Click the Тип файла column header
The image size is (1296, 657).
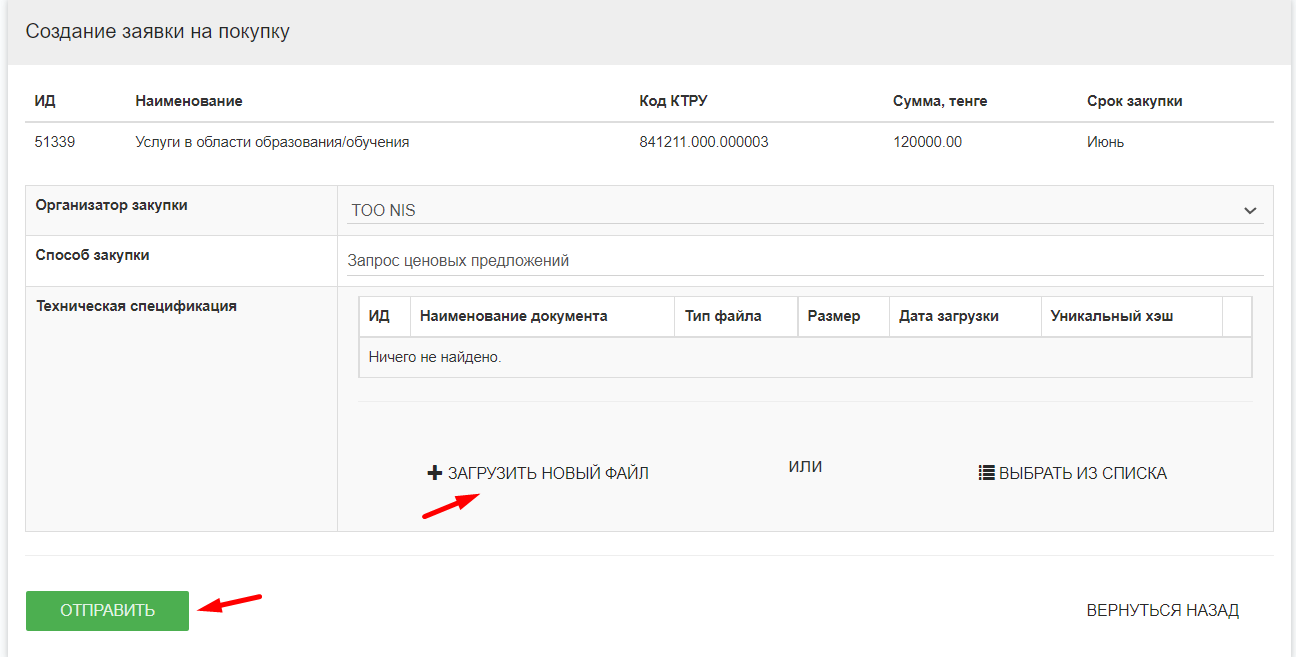point(723,316)
